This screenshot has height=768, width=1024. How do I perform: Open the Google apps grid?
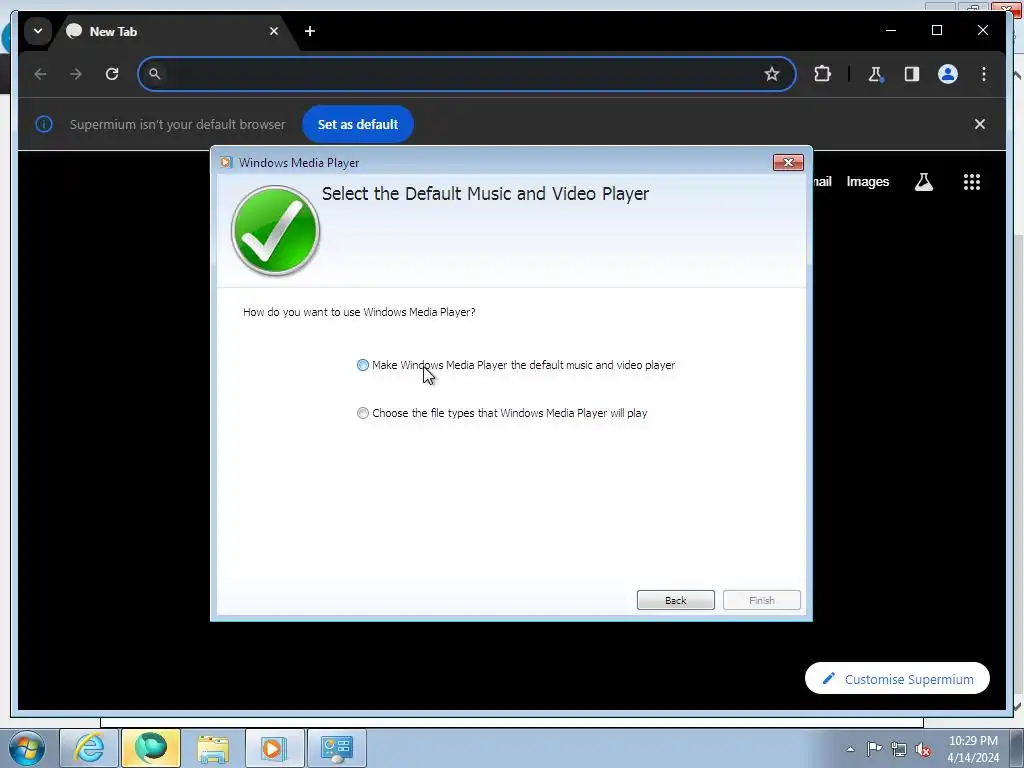click(x=972, y=182)
